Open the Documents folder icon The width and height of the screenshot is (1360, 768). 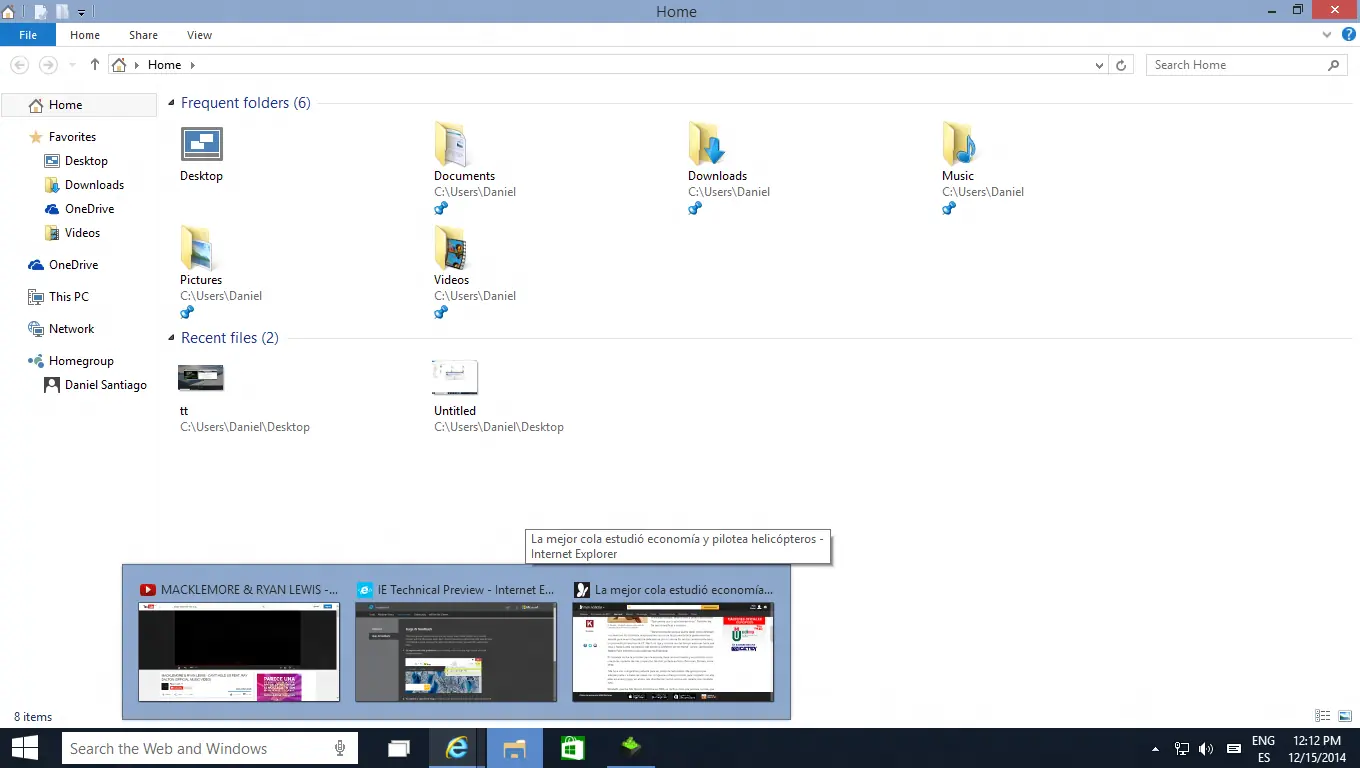click(x=450, y=145)
